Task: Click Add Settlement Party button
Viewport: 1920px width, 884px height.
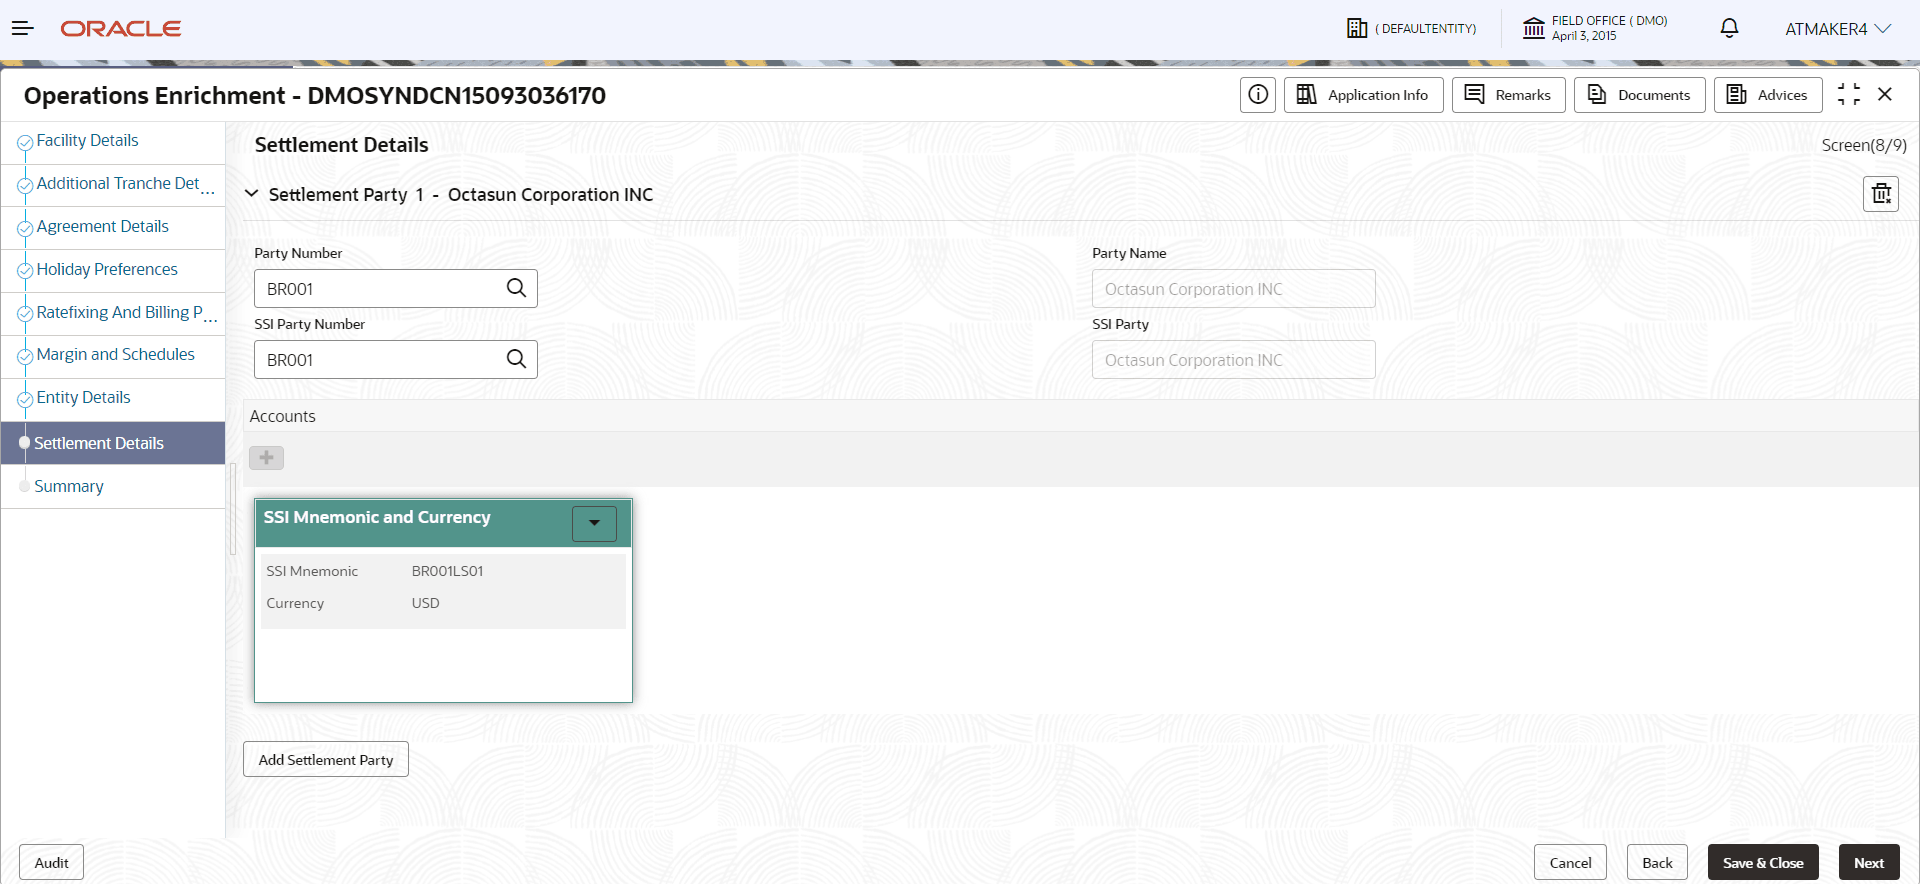Action: (326, 760)
